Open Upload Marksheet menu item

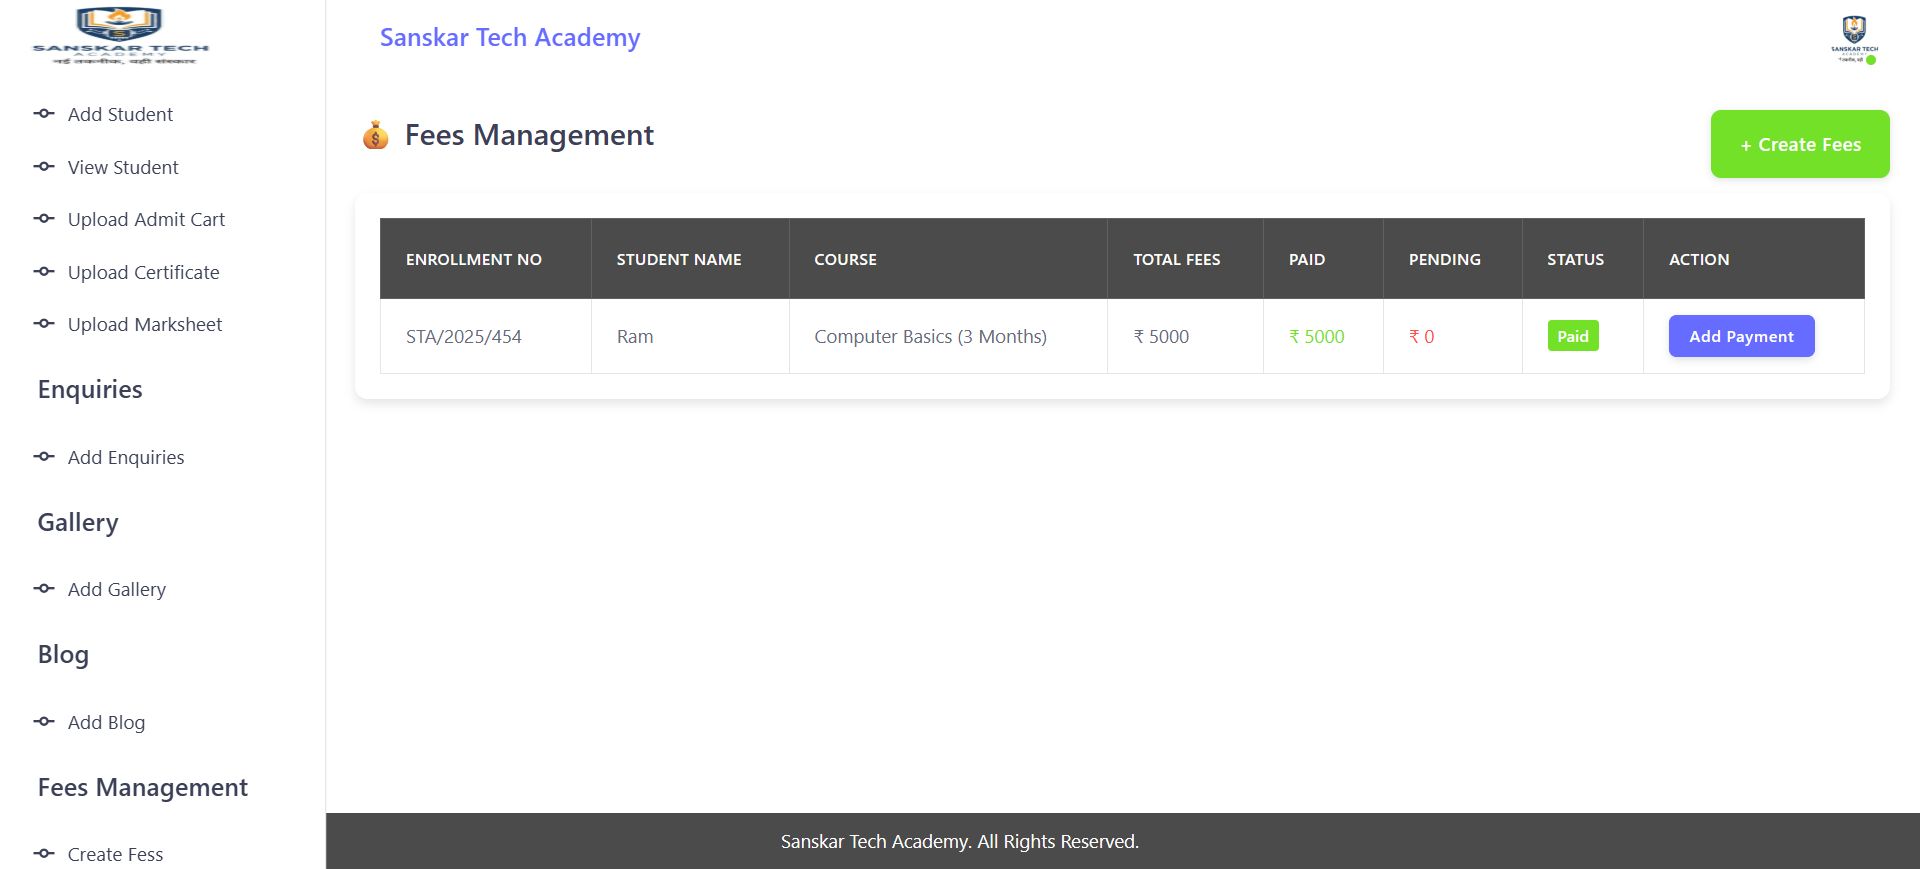pos(145,324)
